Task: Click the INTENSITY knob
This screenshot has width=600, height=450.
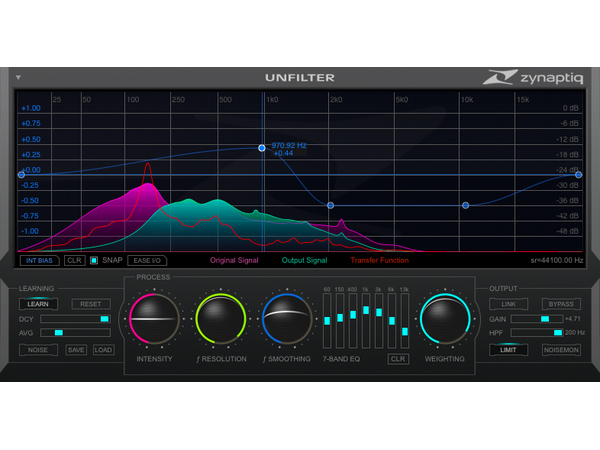Action: (154, 319)
